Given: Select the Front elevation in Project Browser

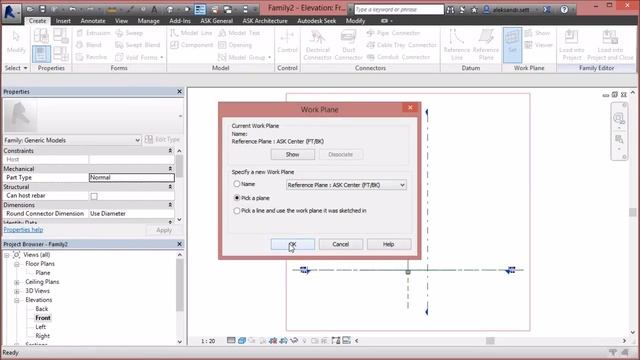Looking at the screenshot, I should coord(43,318).
